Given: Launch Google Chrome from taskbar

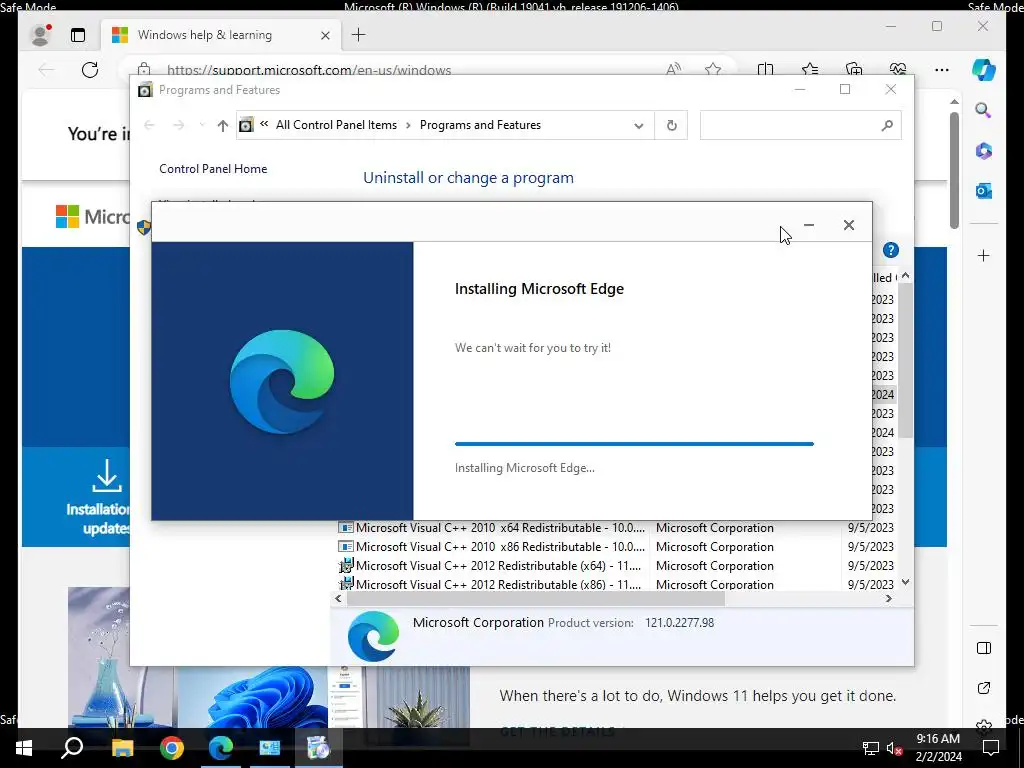Looking at the screenshot, I should 172,748.
